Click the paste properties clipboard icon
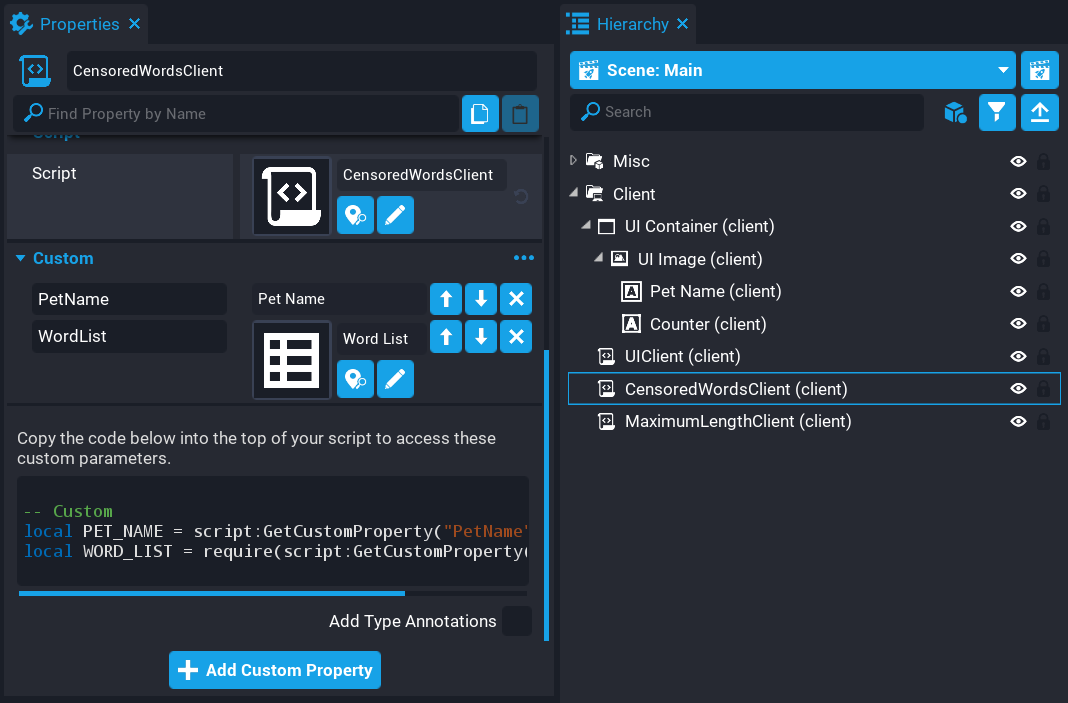 pyautogui.click(x=519, y=114)
